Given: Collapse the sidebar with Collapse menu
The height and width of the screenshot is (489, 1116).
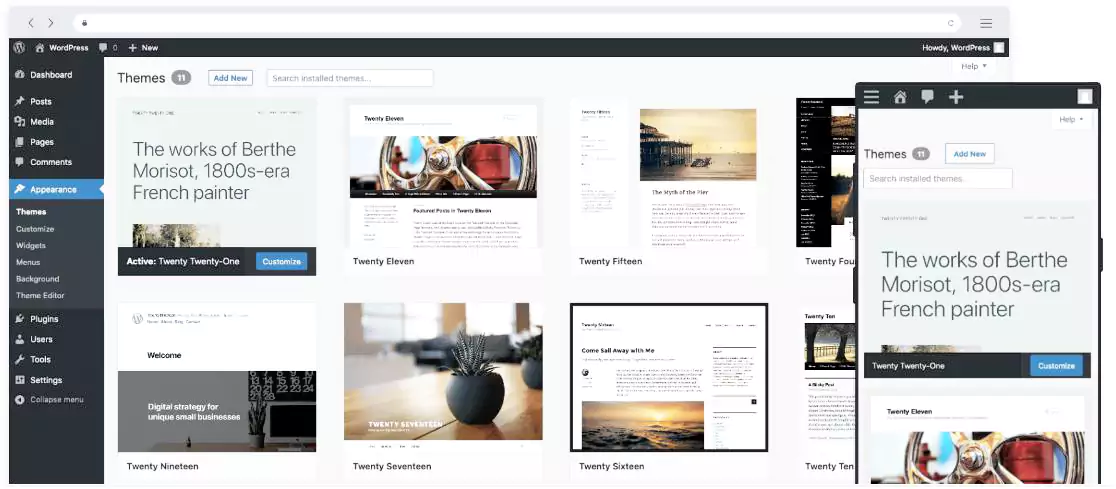Looking at the screenshot, I should (49, 400).
